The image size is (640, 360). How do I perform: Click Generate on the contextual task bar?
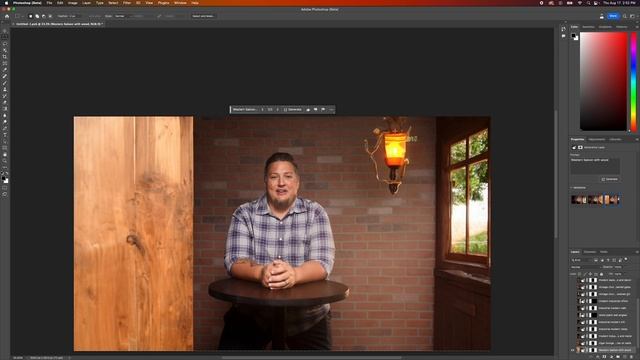point(293,109)
